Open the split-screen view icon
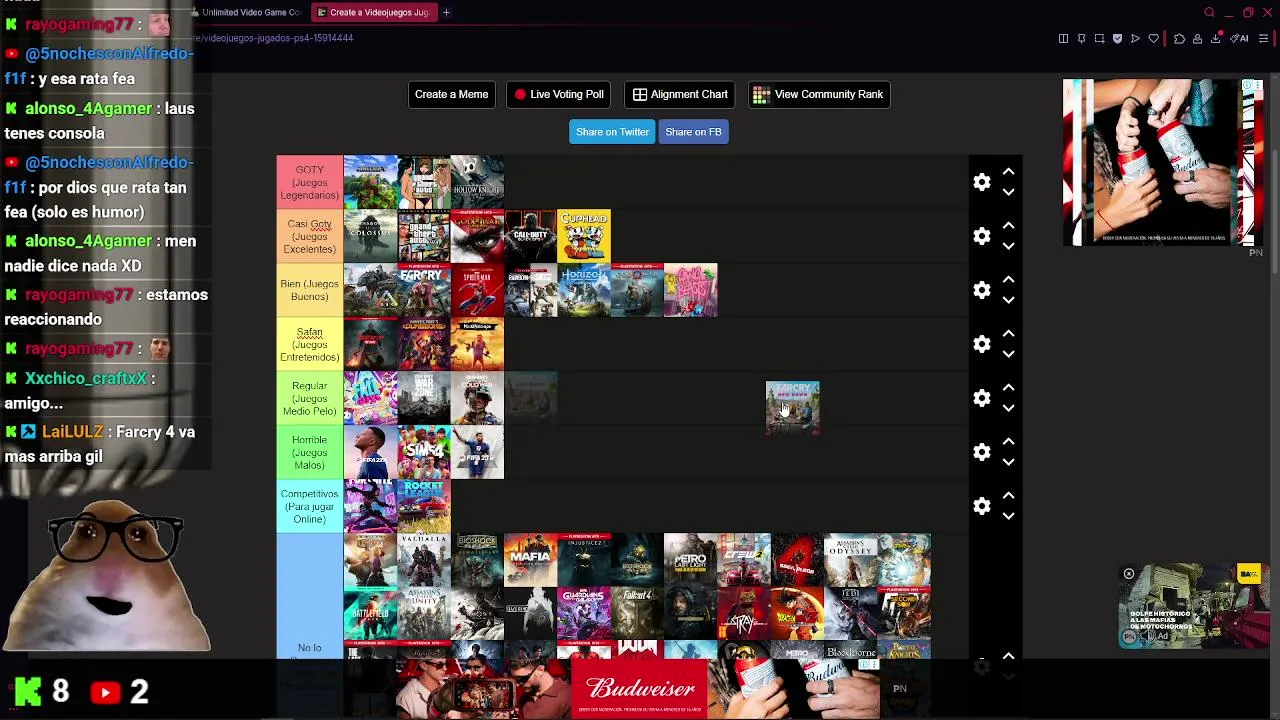The width and height of the screenshot is (1280, 720). pyautogui.click(x=1063, y=38)
